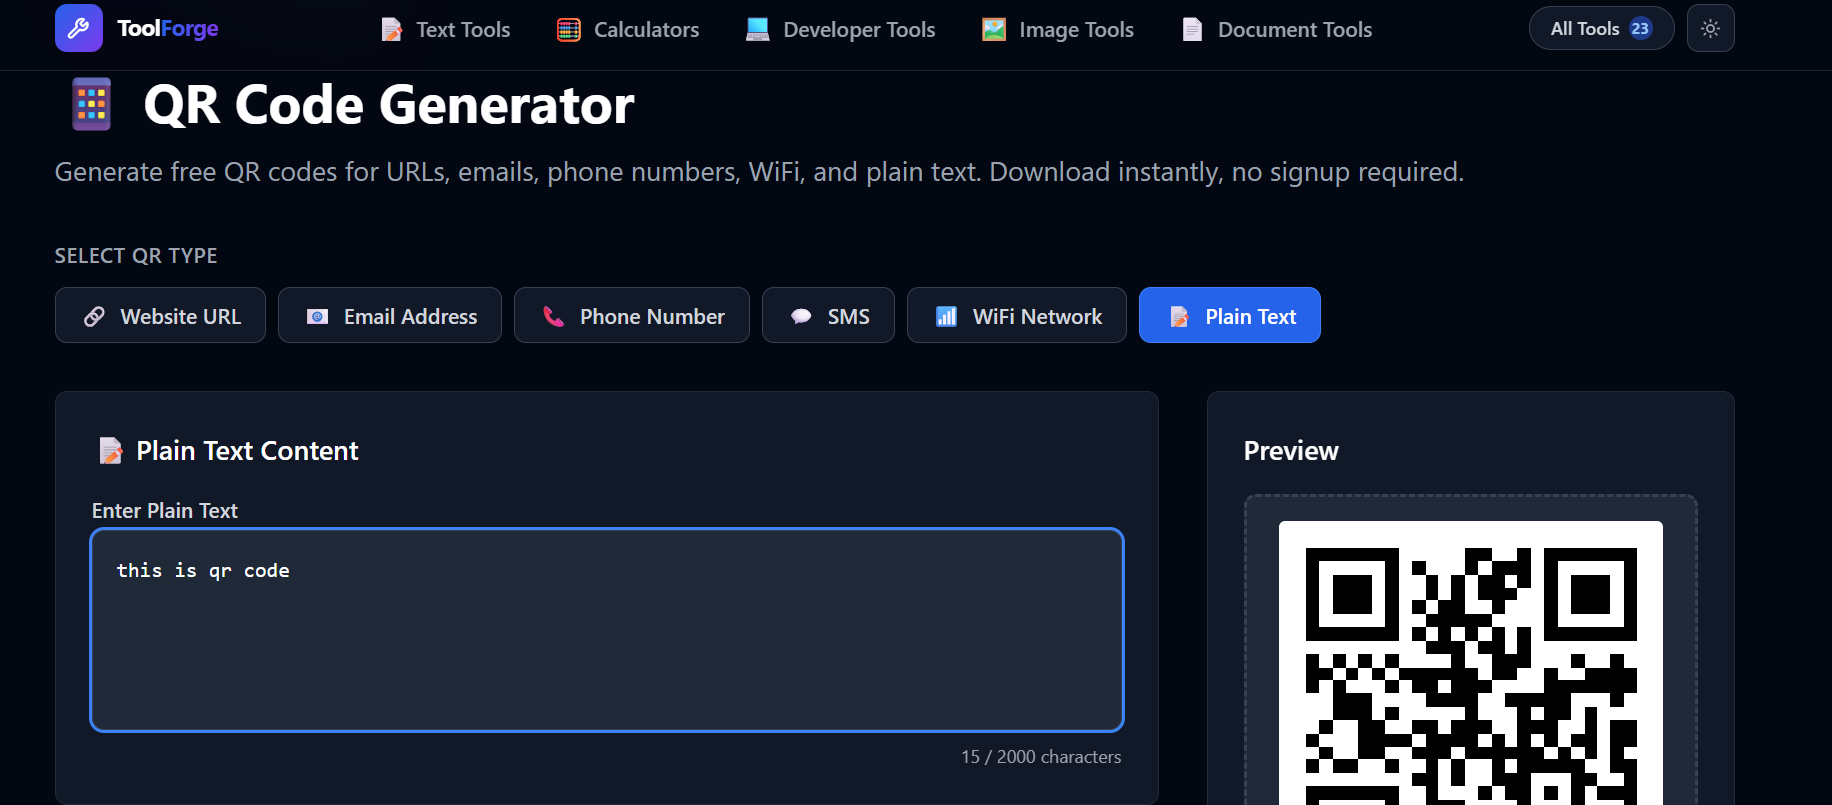Click the 'Enter Plain Text' label

click(165, 511)
